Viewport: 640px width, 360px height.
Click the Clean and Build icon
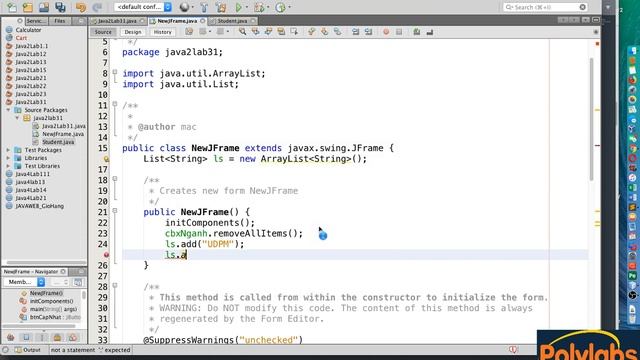pos(221,7)
